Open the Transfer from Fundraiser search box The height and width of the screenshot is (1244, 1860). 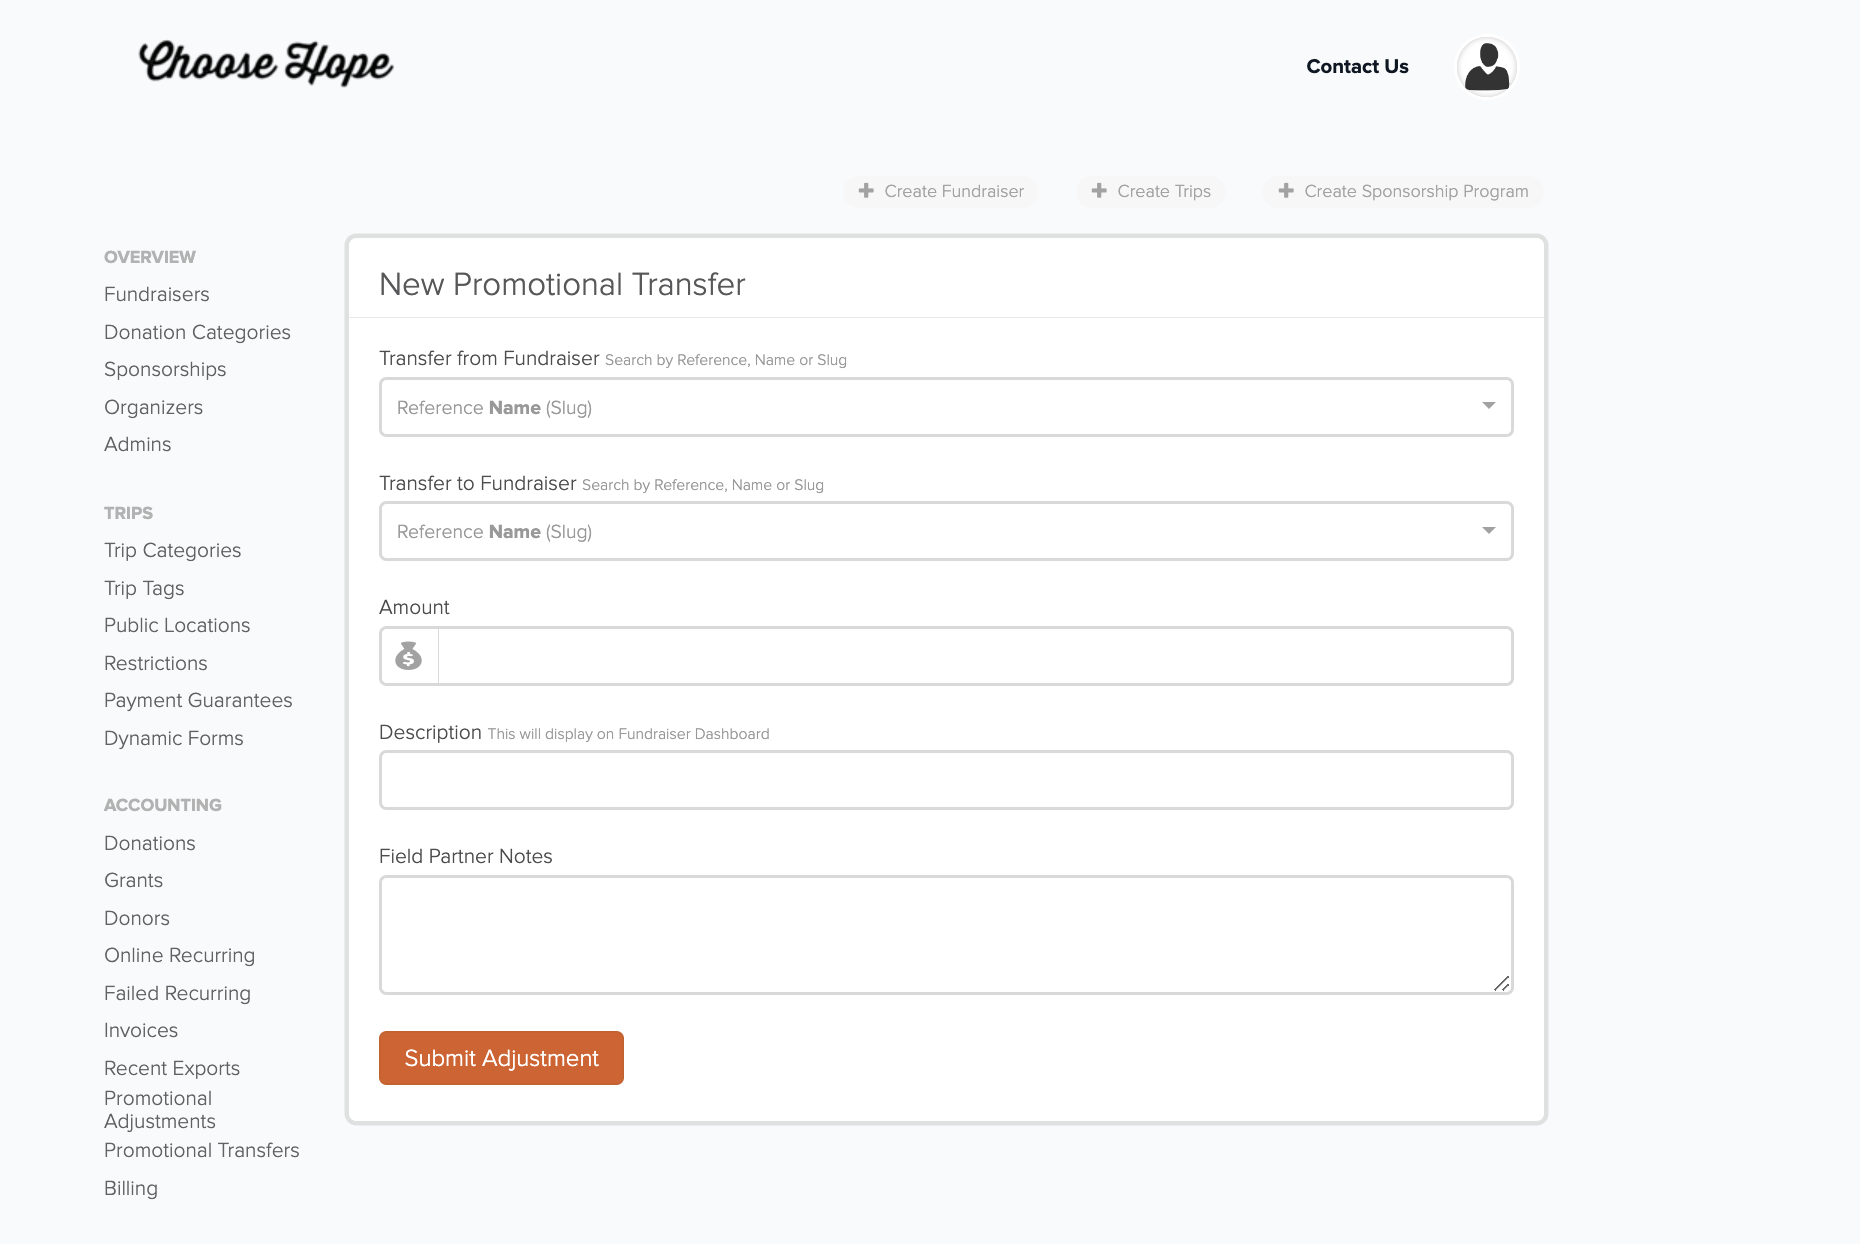pos(946,407)
